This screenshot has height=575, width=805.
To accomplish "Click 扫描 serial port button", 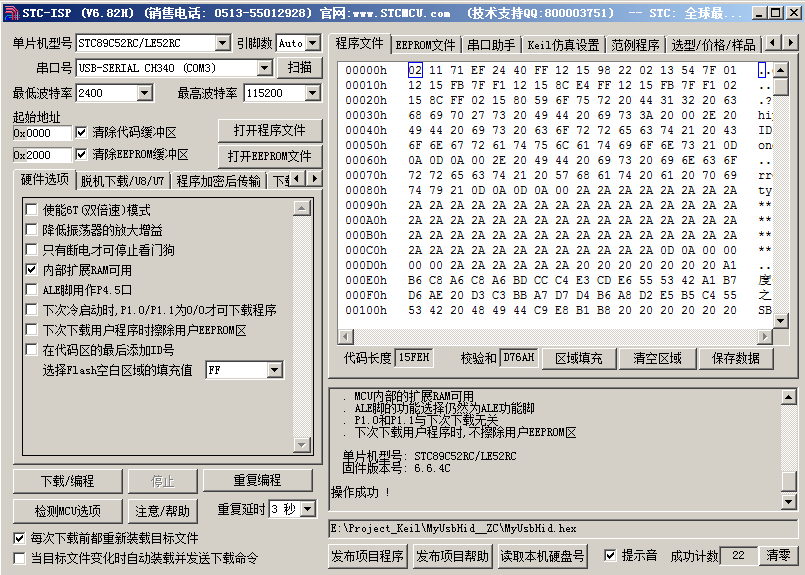I will [300, 67].
